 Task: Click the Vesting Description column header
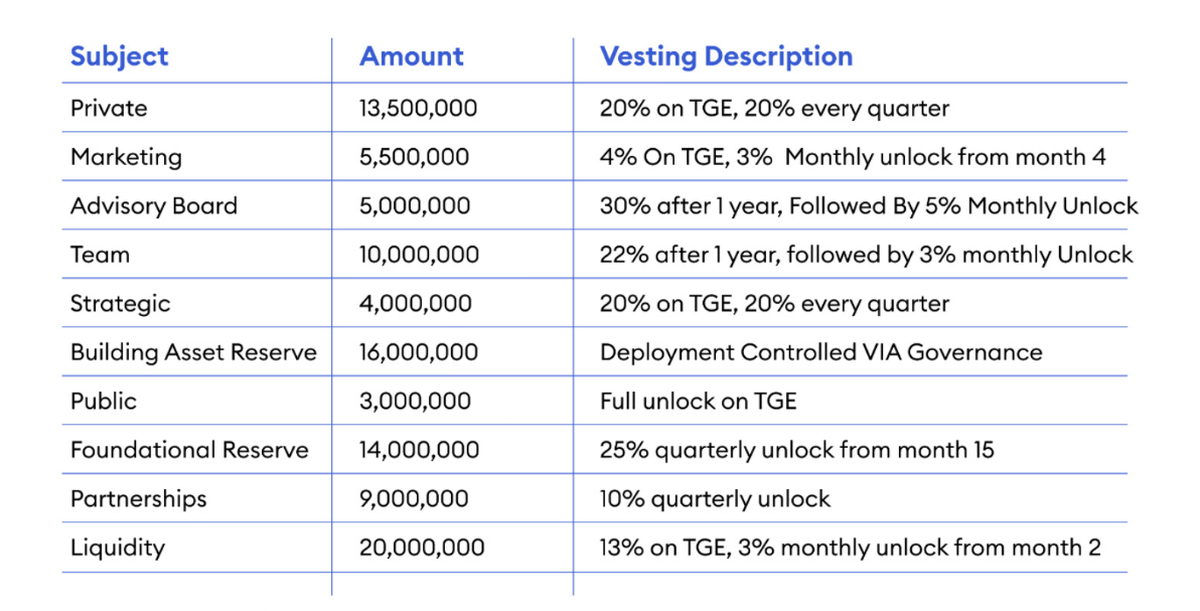pyautogui.click(x=726, y=56)
